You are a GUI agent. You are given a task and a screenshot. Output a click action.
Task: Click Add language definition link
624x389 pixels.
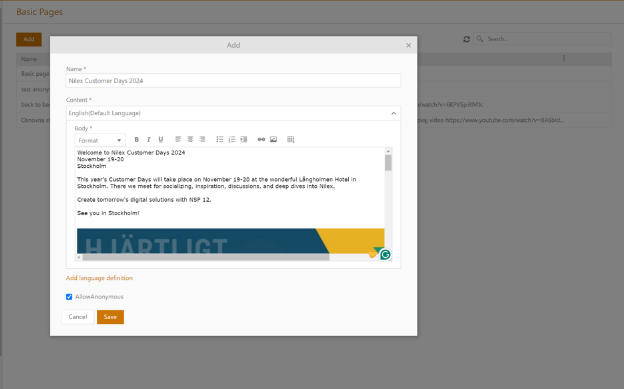click(99, 278)
